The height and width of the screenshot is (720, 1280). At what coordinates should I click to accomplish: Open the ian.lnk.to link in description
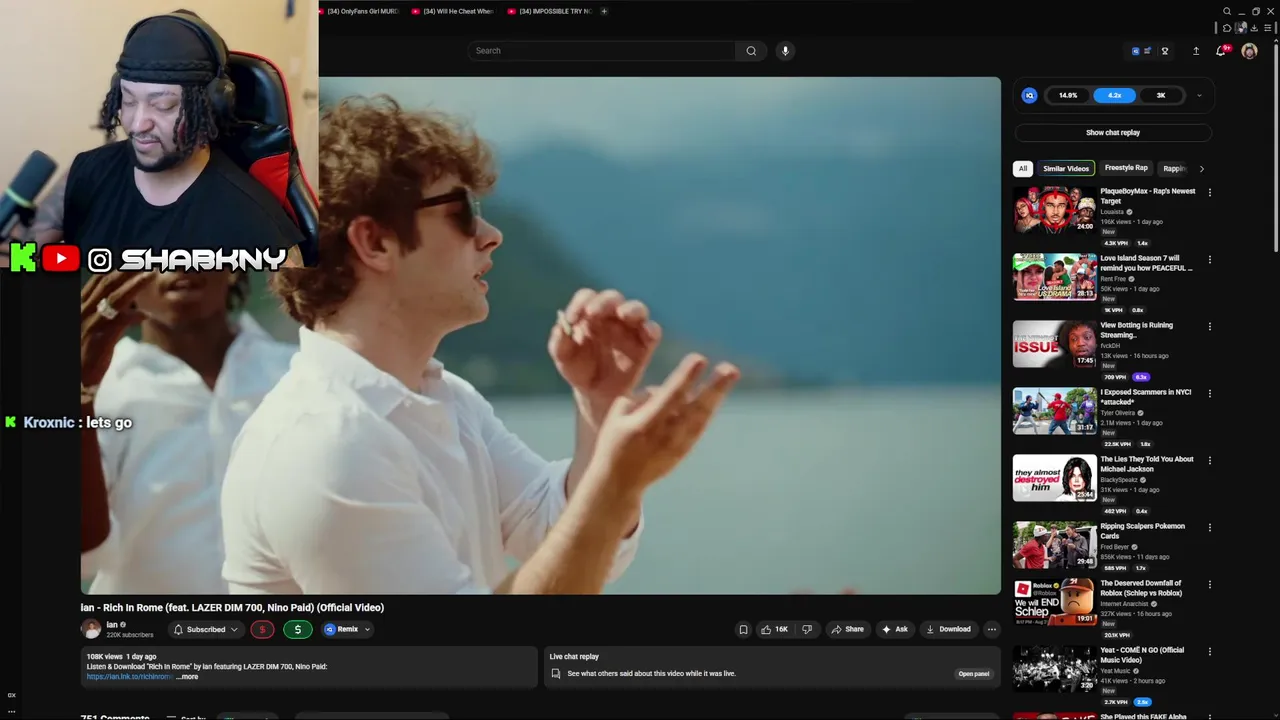129,677
